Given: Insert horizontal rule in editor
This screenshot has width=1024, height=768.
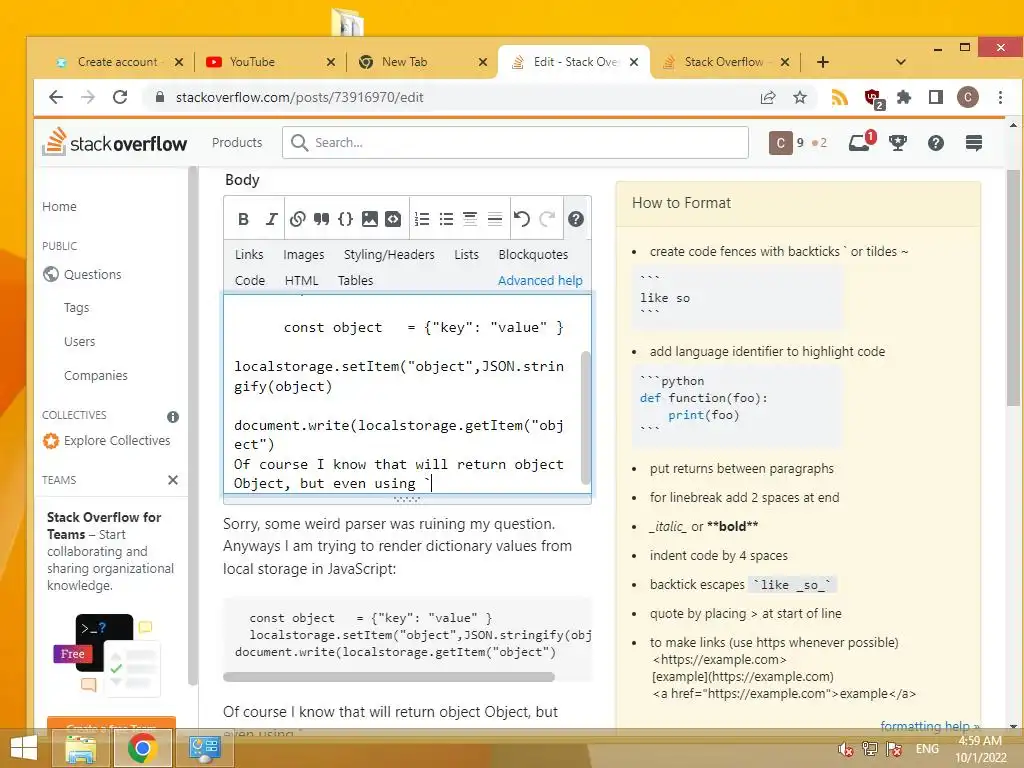Looking at the screenshot, I should 495,219.
